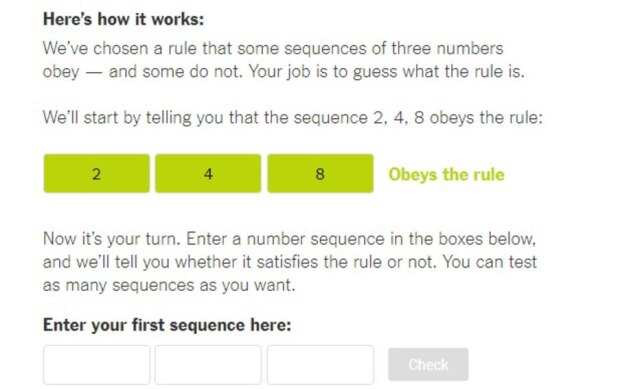Click the grey Check button
This screenshot has width=640, height=389.
click(428, 365)
